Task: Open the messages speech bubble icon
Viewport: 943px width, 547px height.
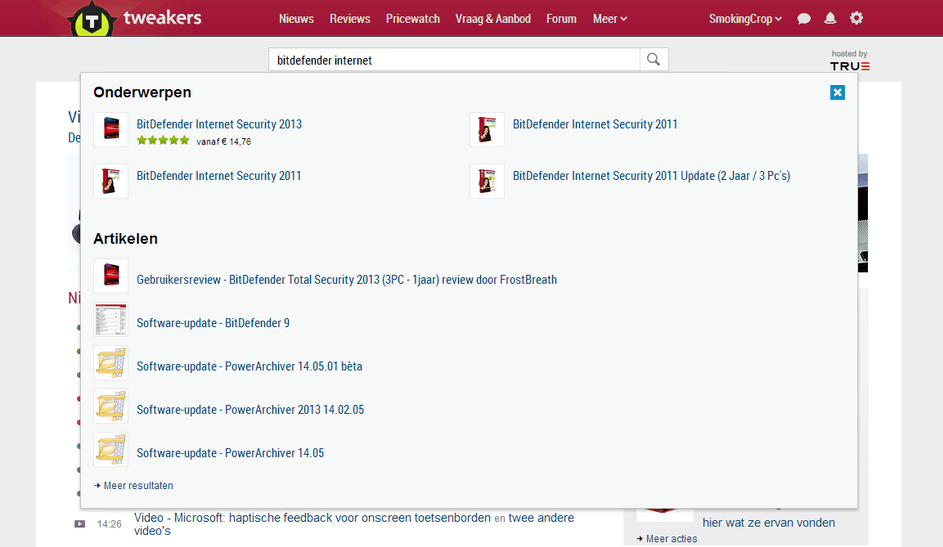Action: pos(803,19)
